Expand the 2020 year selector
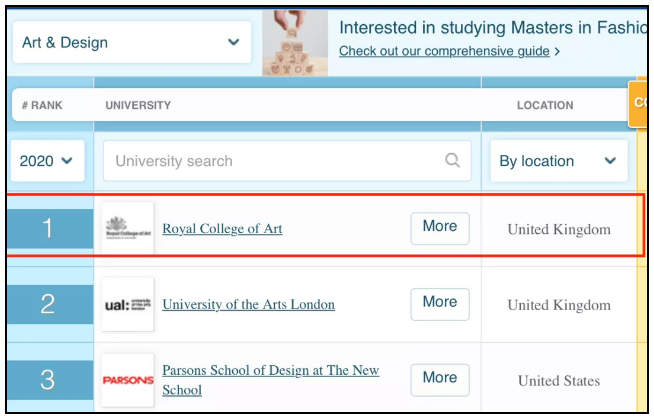This screenshot has height=417, width=654. [47, 161]
